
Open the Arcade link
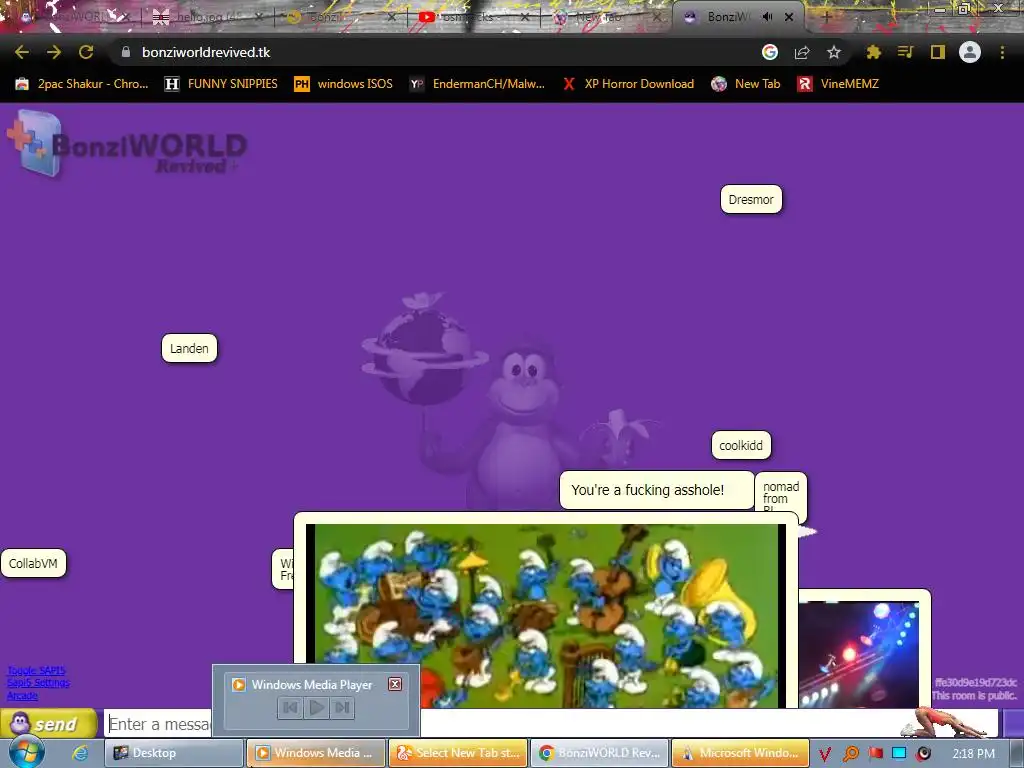[22, 695]
